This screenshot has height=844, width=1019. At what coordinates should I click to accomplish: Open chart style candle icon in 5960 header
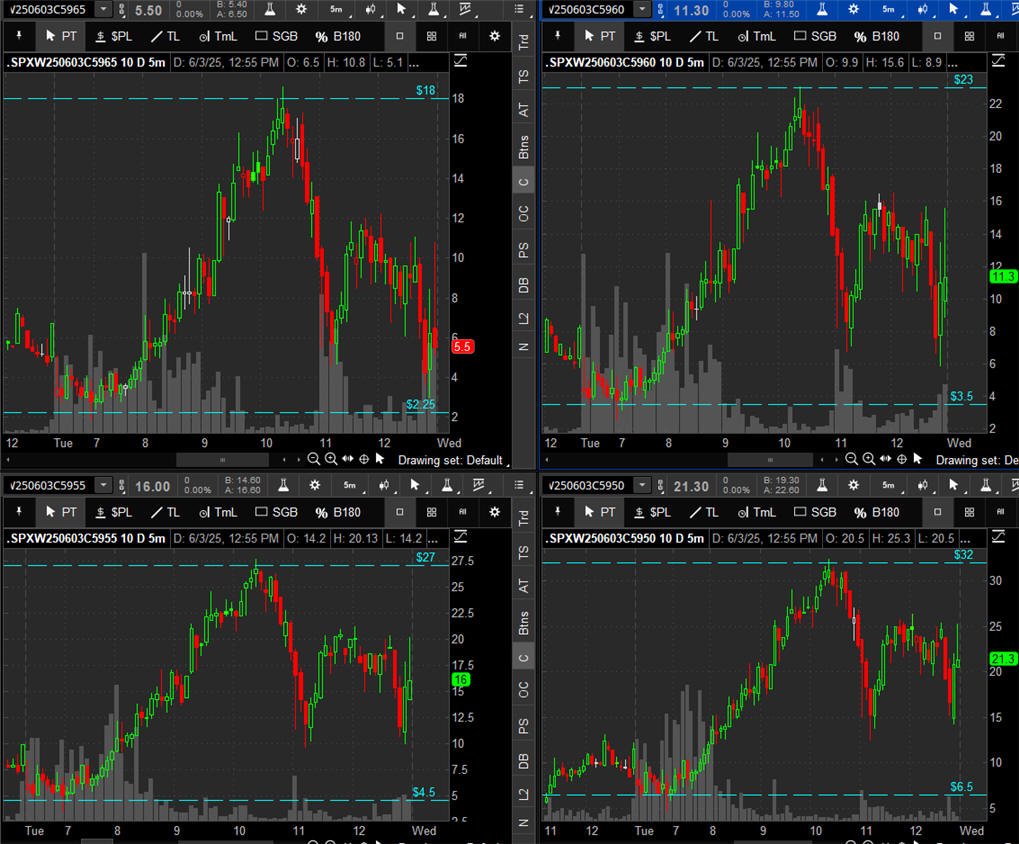923,9
